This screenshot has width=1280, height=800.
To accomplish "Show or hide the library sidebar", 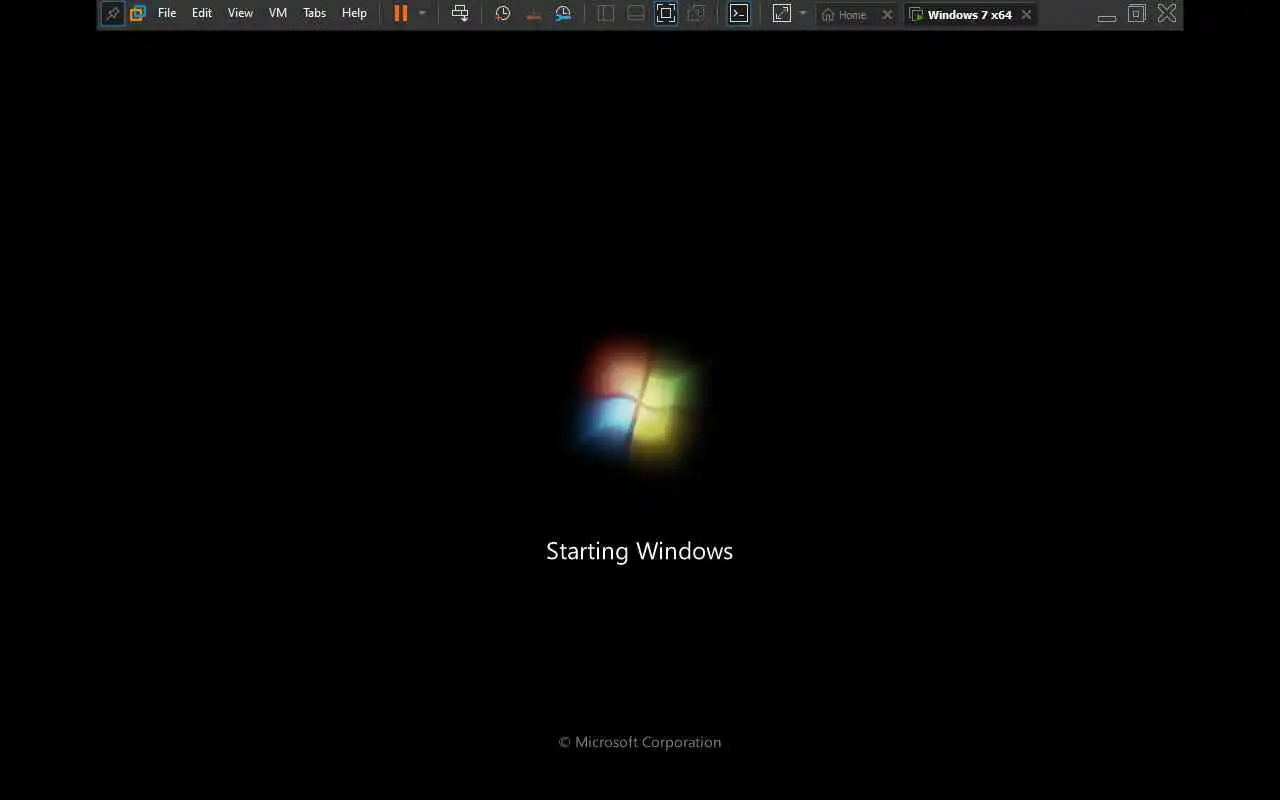I will 606,14.
